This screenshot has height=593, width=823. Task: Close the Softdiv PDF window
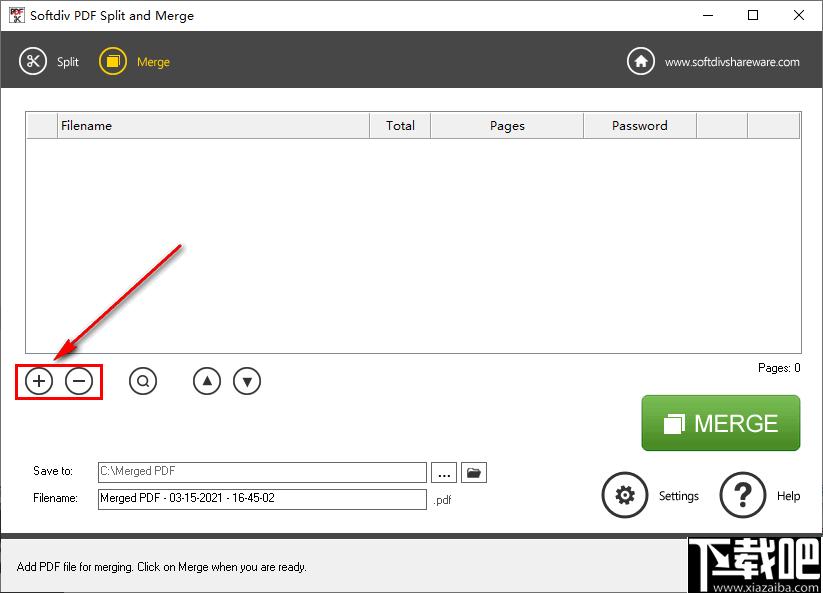798,15
